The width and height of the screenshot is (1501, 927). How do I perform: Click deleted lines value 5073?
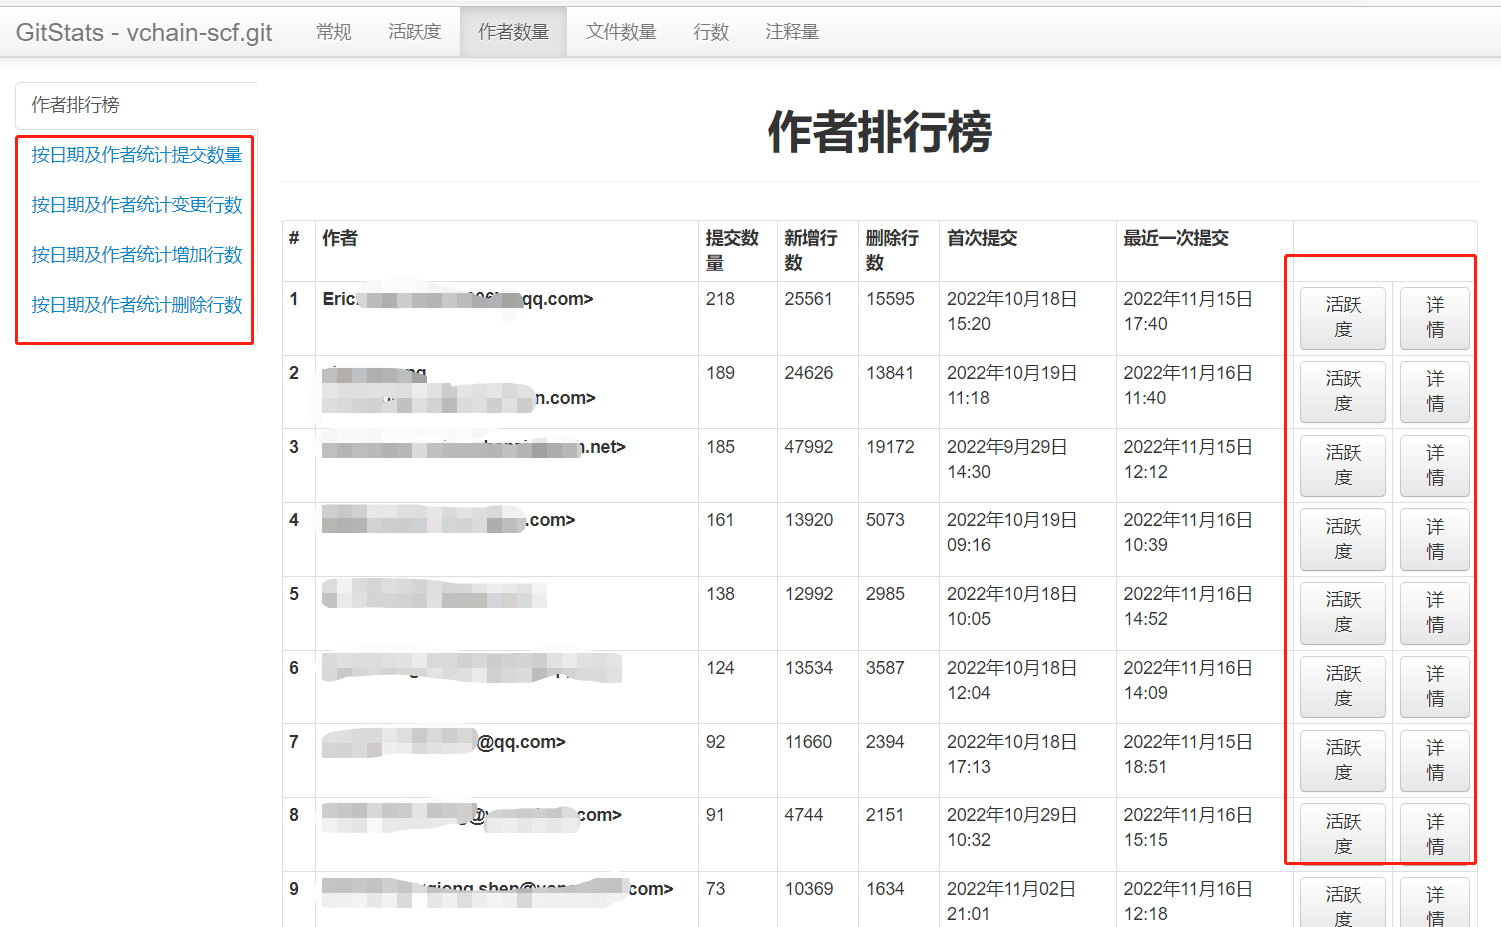885,520
